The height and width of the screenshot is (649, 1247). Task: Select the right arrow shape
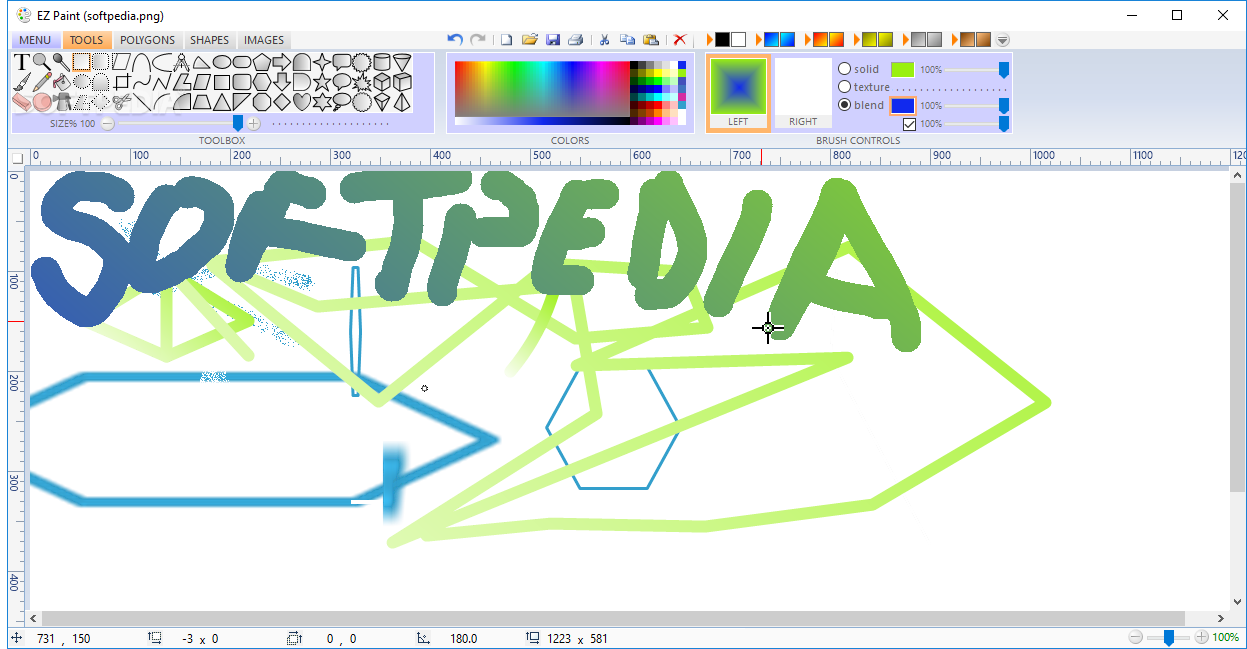coord(281,62)
